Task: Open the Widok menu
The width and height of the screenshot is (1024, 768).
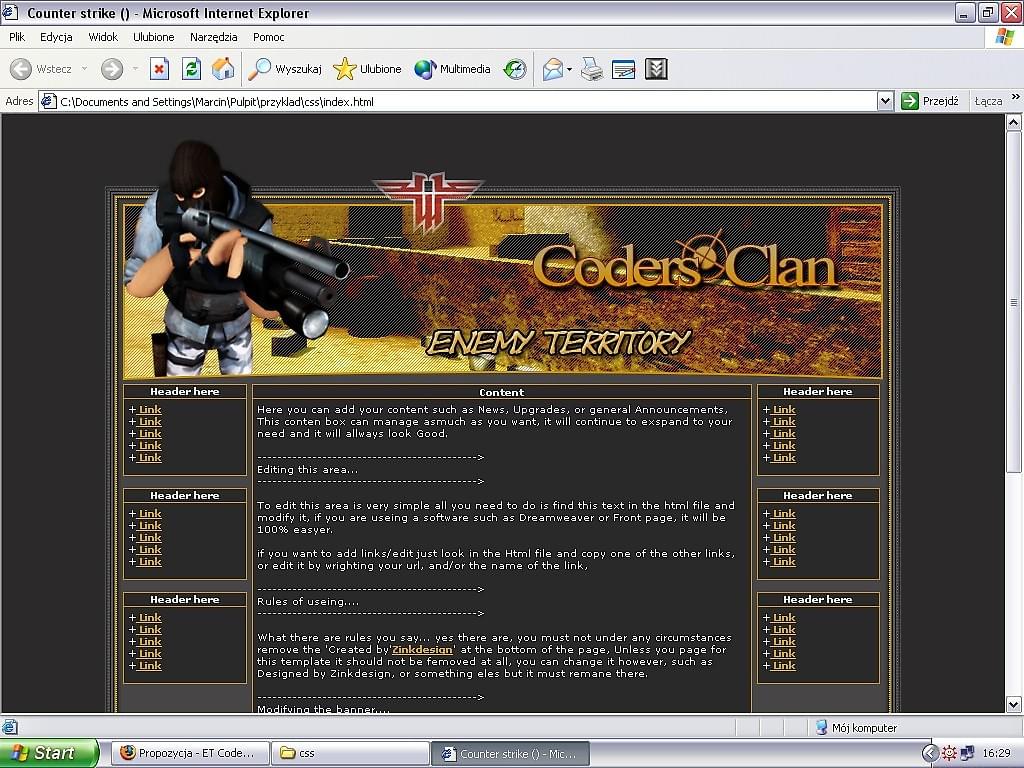Action: point(103,37)
